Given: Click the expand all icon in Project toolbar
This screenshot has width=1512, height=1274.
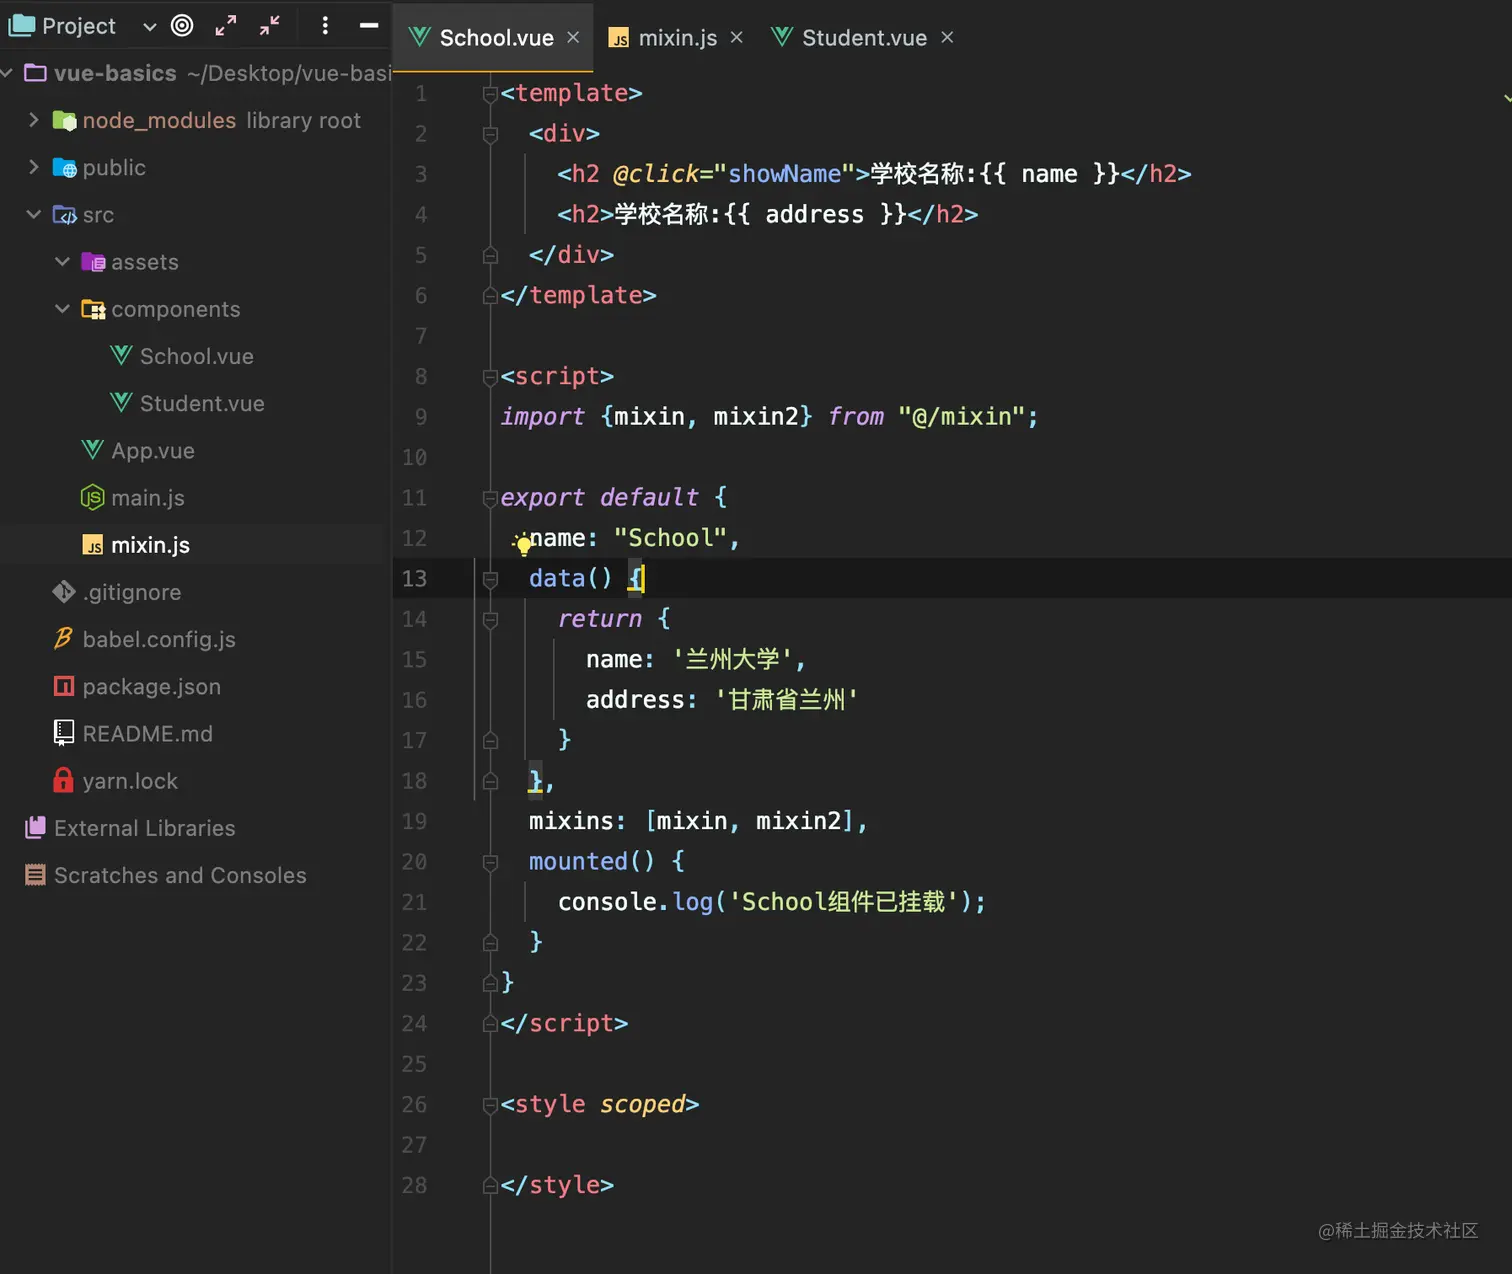Looking at the screenshot, I should pos(226,26).
